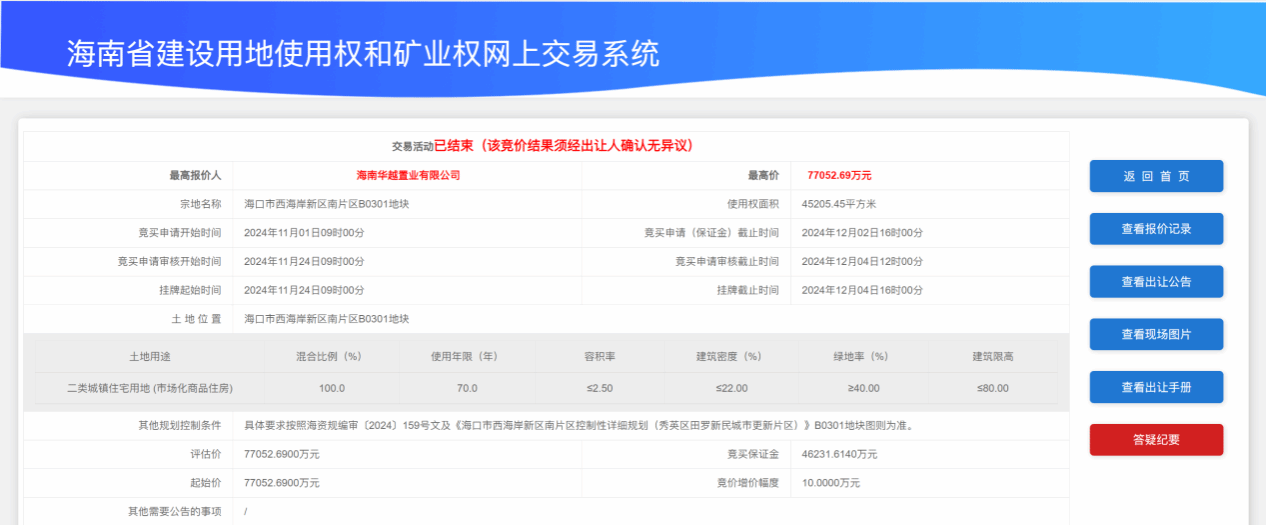Select highest bidder name 海南华越置业有限公司
This screenshot has height=525, width=1266.
tap(408, 175)
